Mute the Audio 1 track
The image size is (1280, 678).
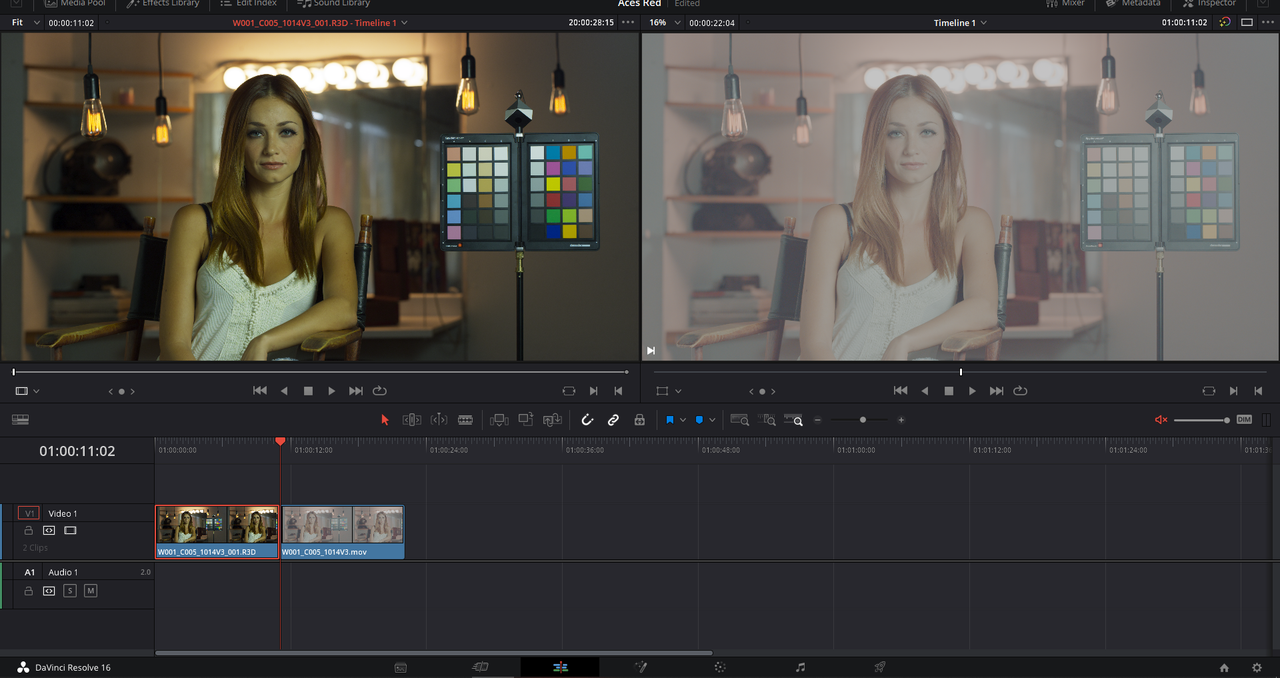90,591
